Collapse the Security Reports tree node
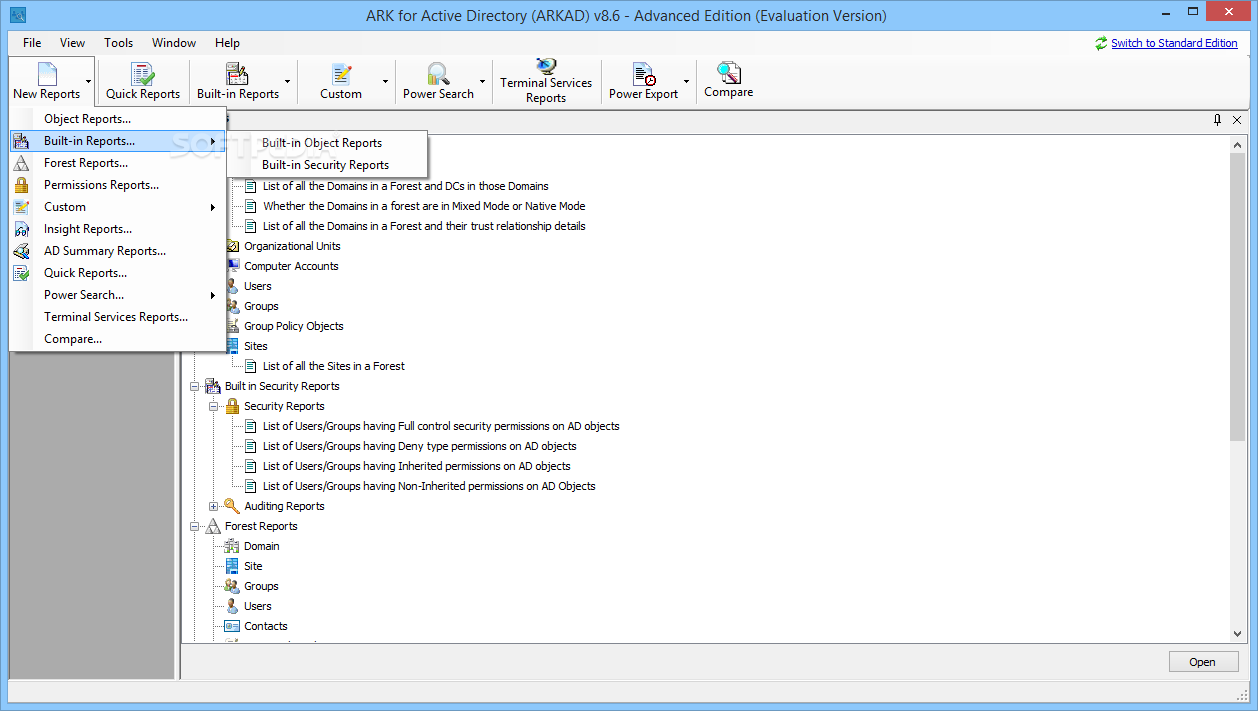 coord(213,406)
